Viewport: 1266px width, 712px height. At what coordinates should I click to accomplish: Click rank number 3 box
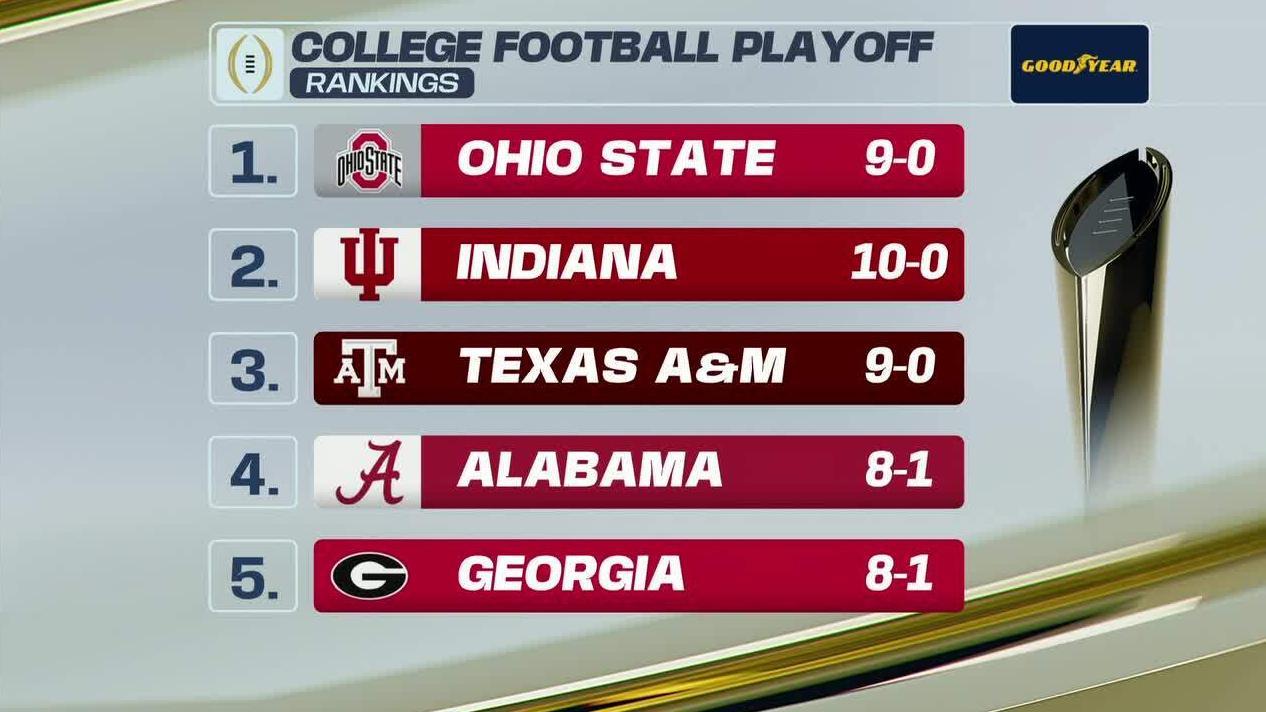click(253, 369)
